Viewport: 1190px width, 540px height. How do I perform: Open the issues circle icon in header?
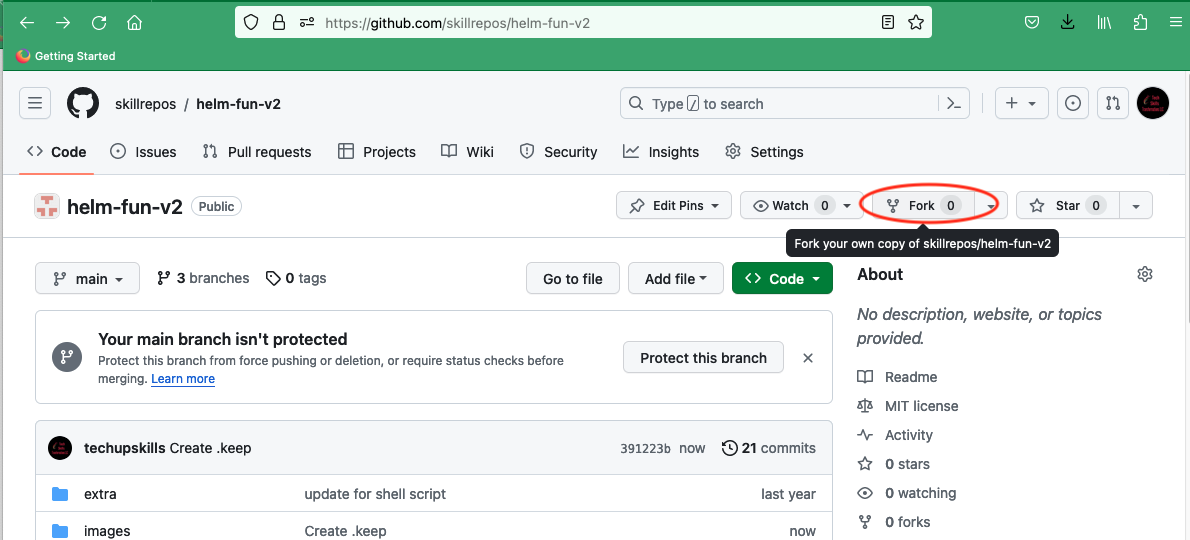click(1073, 103)
